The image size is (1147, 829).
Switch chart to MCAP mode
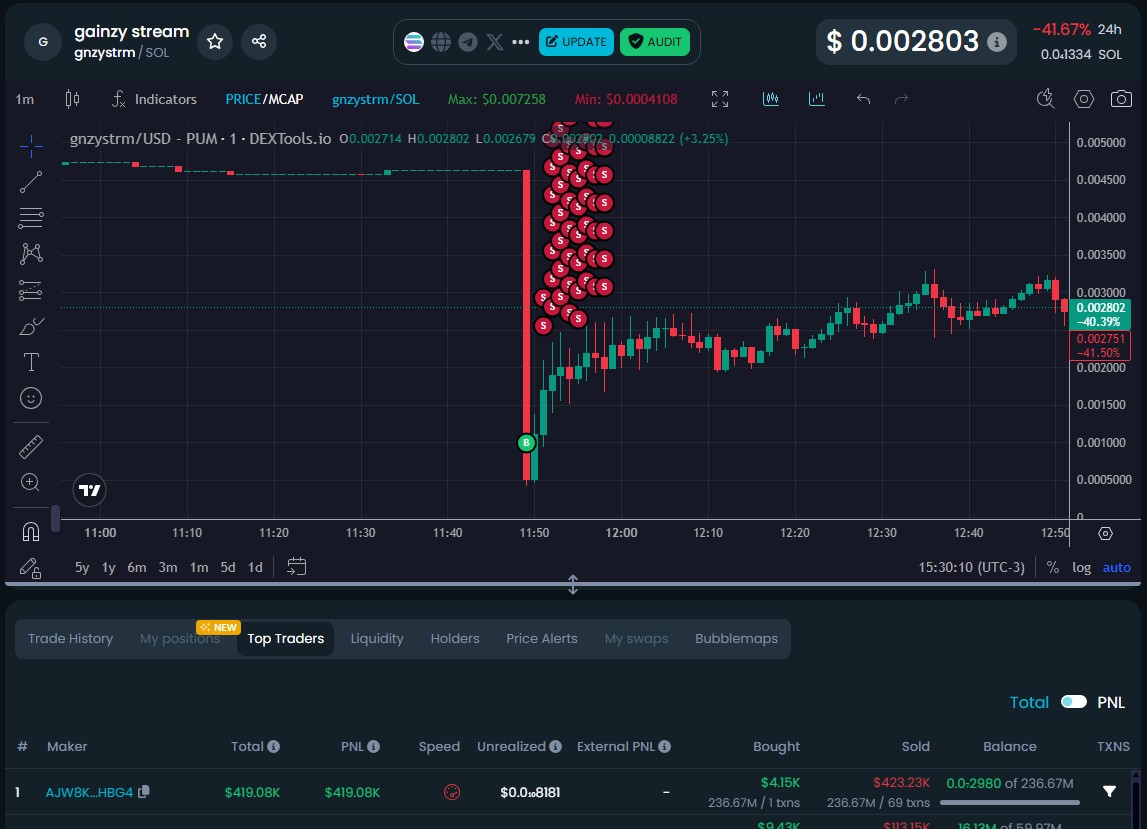click(x=285, y=99)
